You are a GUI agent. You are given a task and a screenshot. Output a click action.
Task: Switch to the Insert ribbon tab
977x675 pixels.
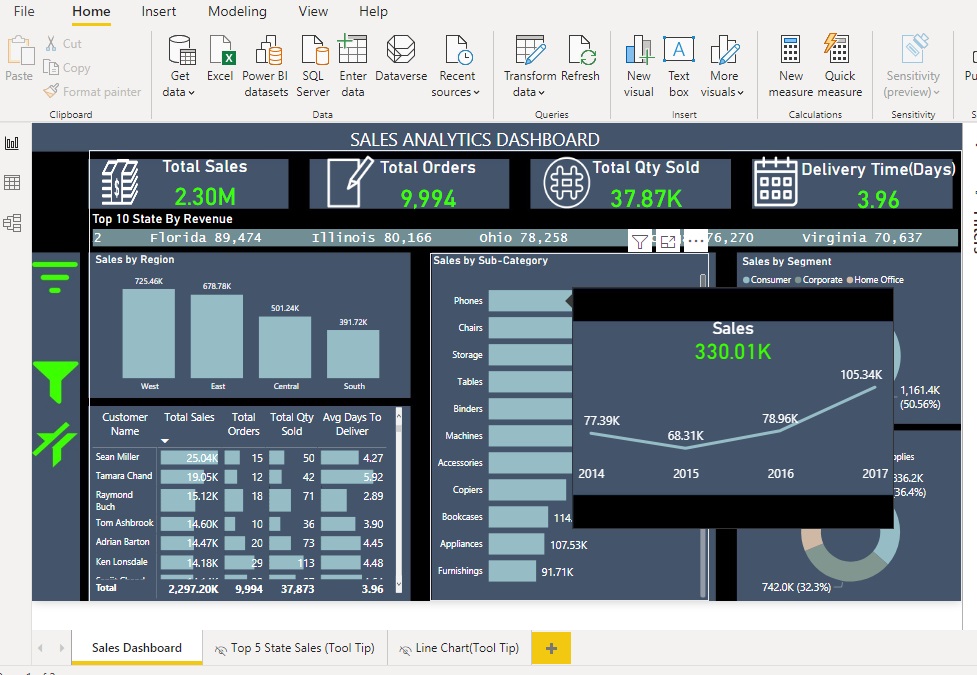click(158, 11)
